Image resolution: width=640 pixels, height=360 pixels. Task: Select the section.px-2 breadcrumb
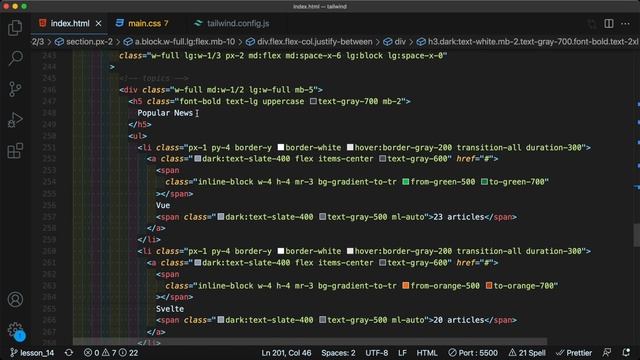tap(84, 42)
